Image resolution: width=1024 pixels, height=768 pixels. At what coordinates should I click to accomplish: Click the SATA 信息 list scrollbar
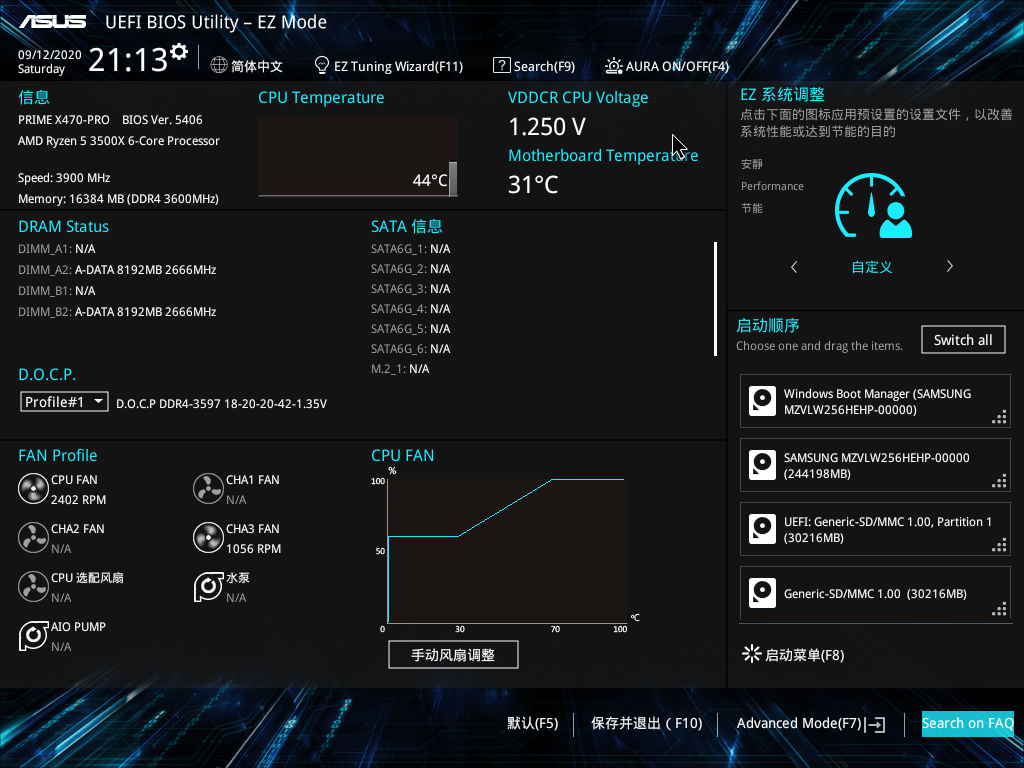tap(716, 299)
